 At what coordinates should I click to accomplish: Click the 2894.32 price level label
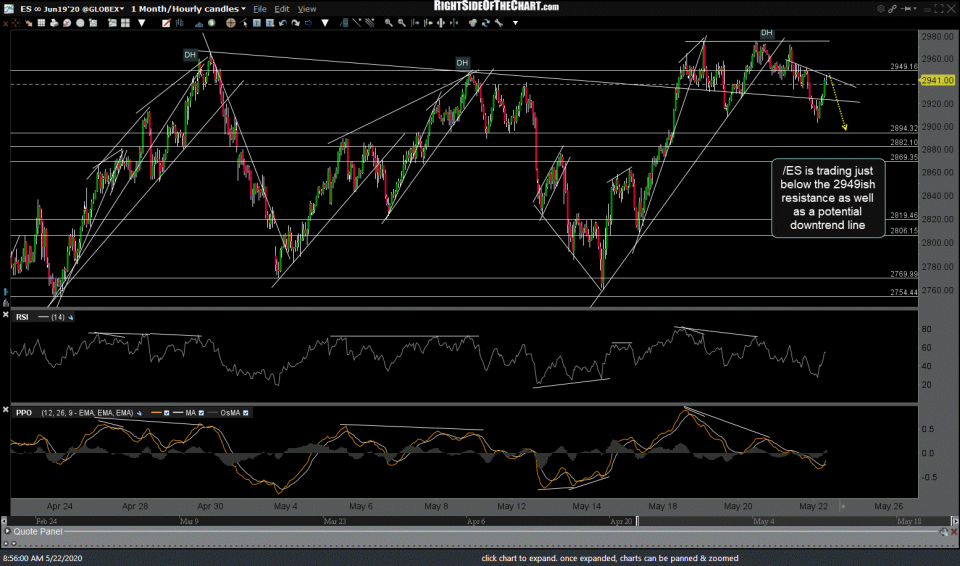(x=904, y=128)
